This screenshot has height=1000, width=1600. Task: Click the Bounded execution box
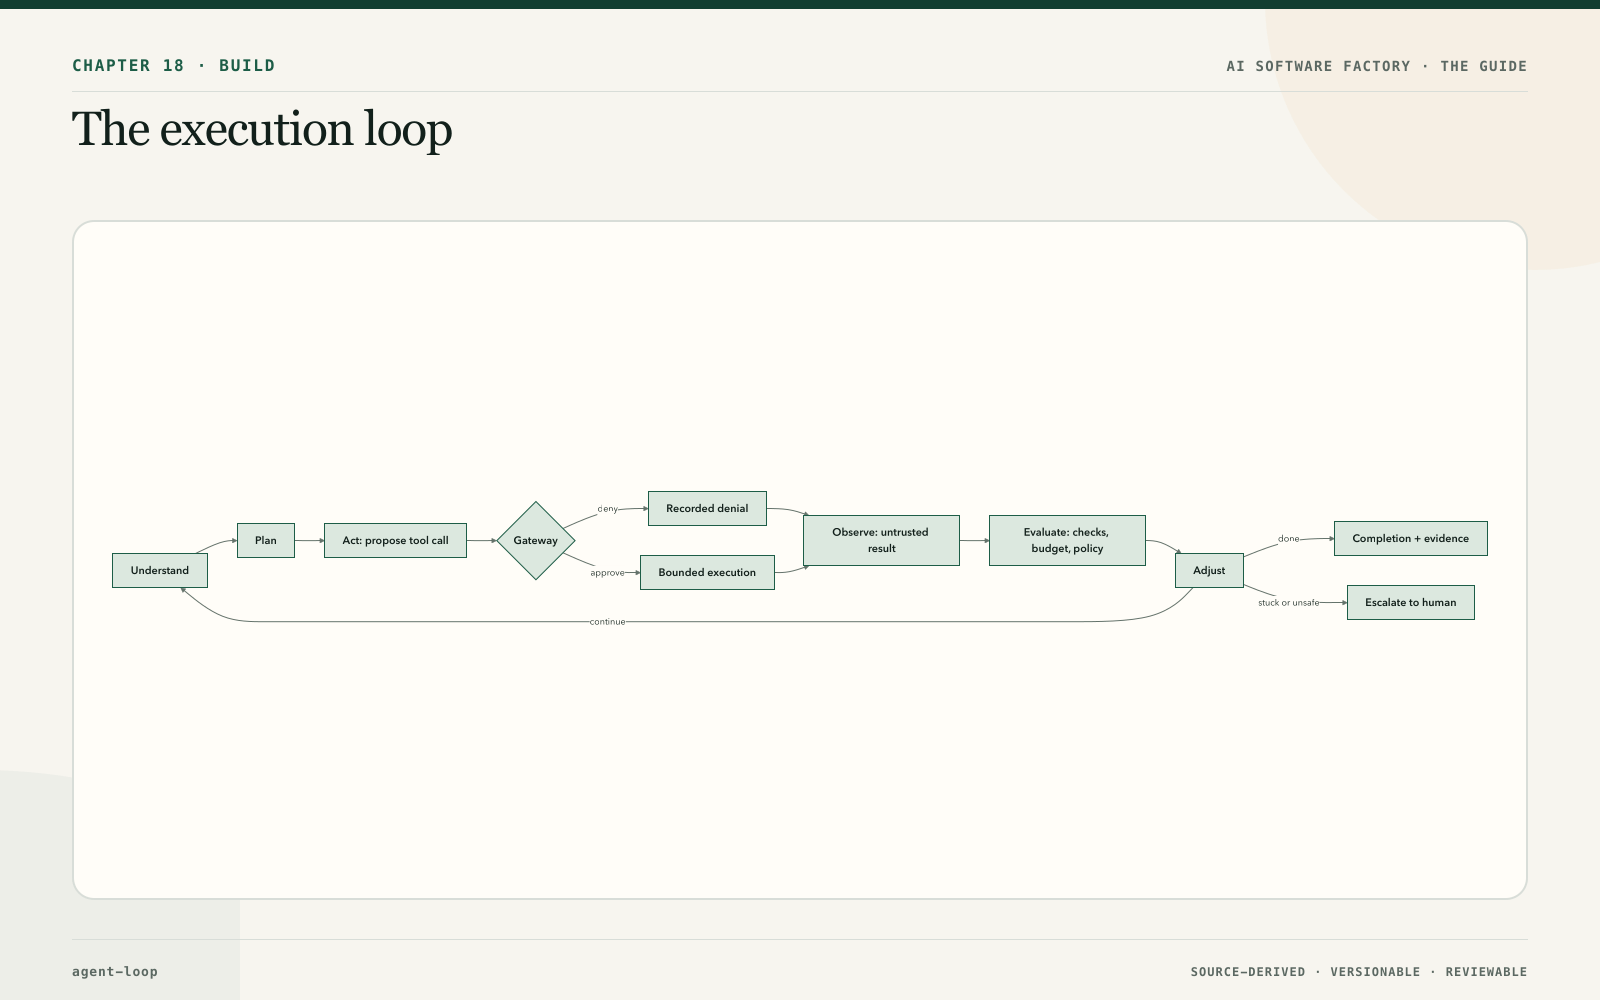click(x=707, y=572)
